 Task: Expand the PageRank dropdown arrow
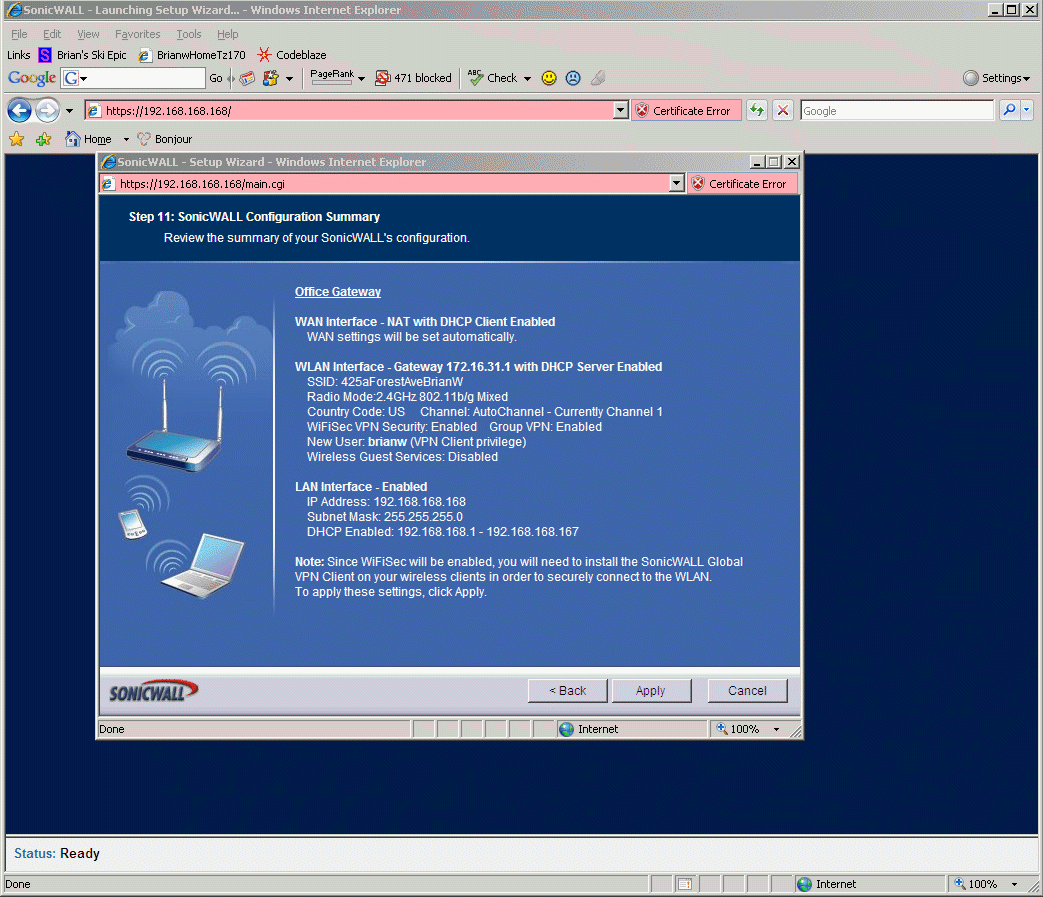click(361, 78)
